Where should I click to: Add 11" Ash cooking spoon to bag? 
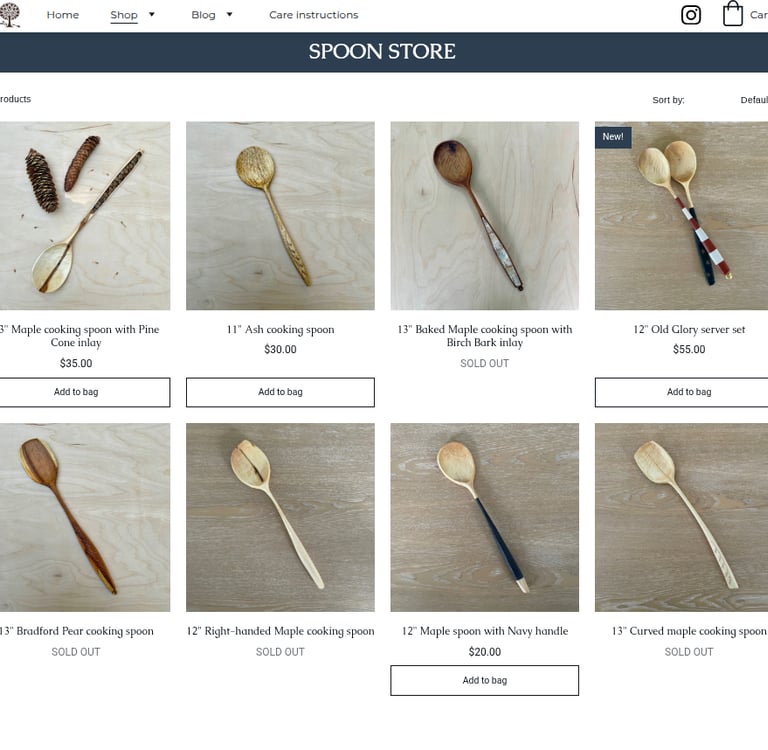coord(280,392)
